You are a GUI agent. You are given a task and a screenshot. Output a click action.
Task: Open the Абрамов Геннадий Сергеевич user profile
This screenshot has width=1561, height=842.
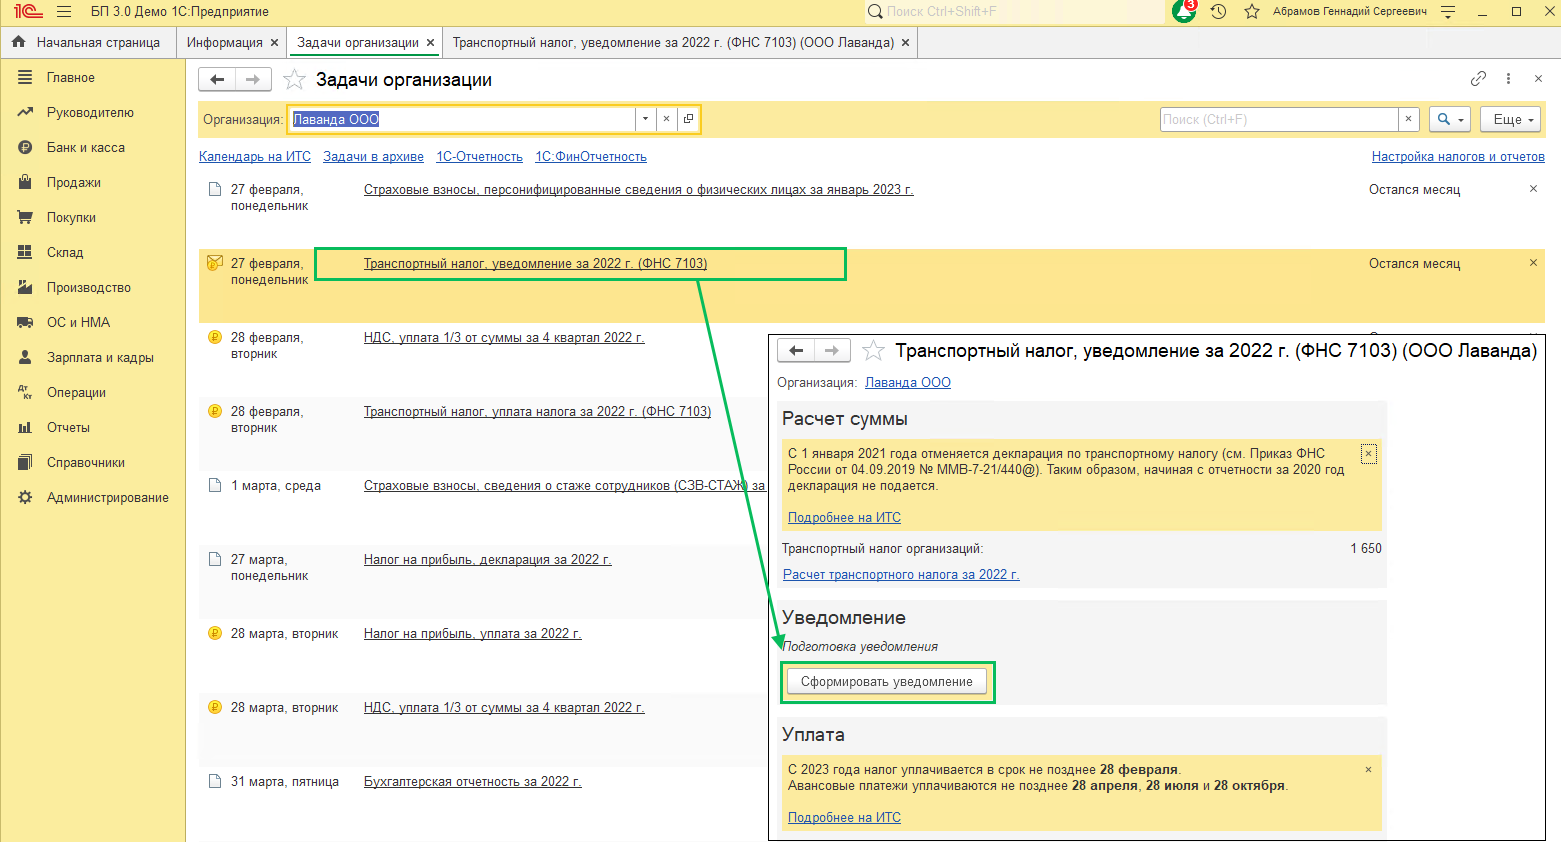point(1350,12)
